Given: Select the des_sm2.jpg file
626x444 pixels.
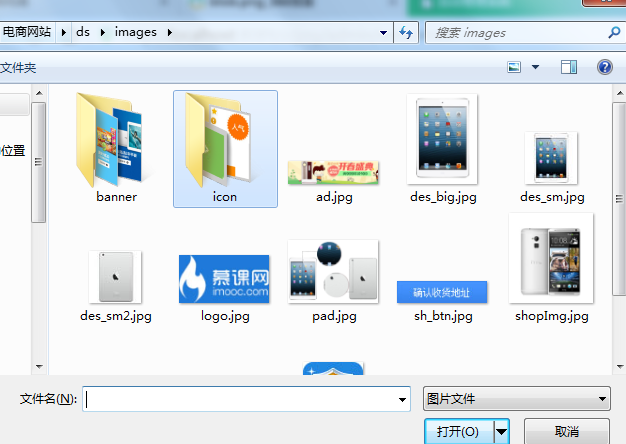Looking at the screenshot, I should pyautogui.click(x=116, y=277).
